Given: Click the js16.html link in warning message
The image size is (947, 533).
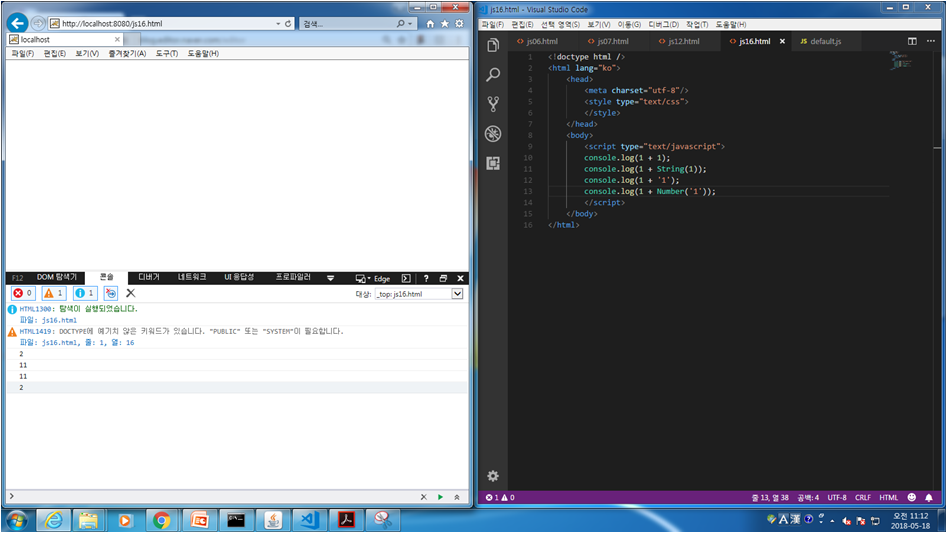Looking at the screenshot, I should tap(59, 342).
